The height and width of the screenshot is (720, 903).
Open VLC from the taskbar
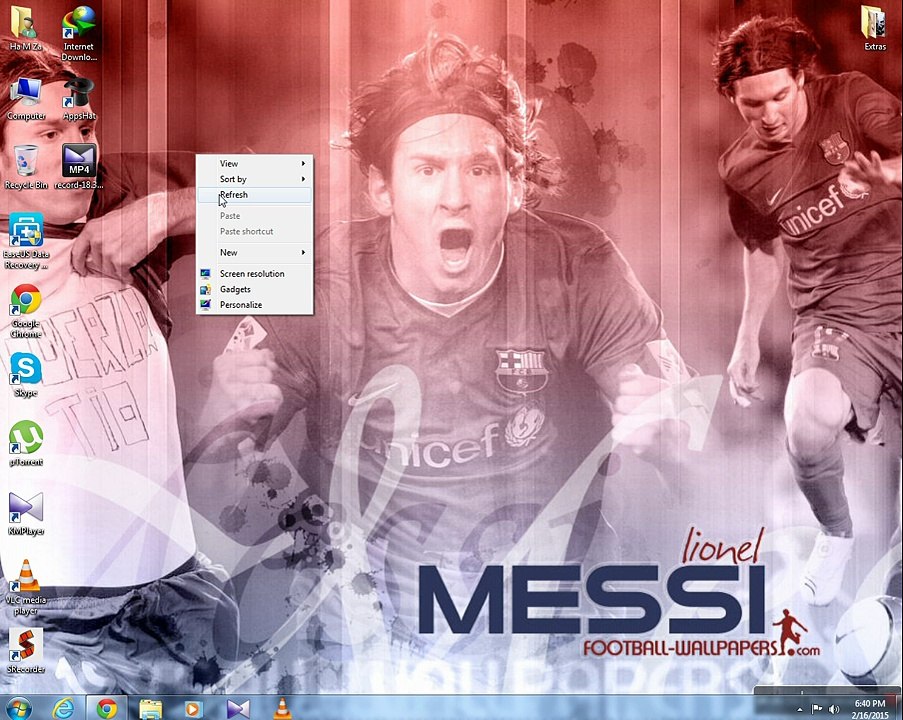click(x=282, y=708)
